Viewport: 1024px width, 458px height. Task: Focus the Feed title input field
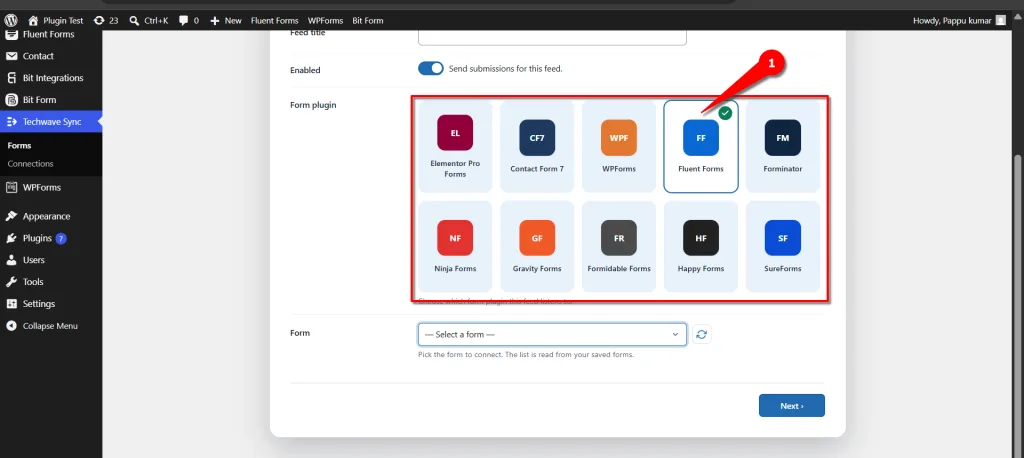pyautogui.click(x=552, y=37)
